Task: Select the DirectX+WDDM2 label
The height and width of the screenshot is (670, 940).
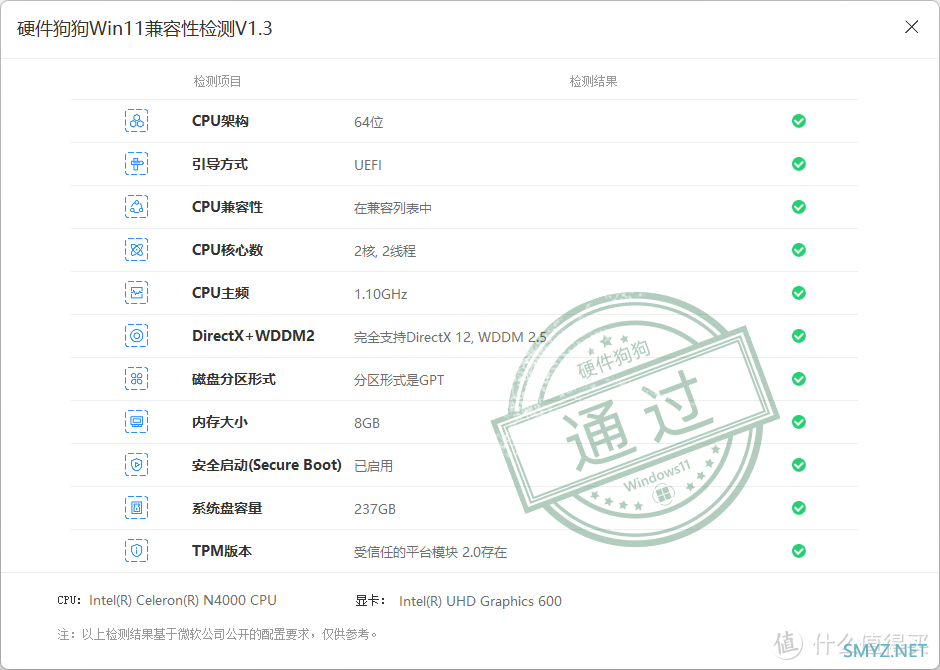Action: (253, 336)
